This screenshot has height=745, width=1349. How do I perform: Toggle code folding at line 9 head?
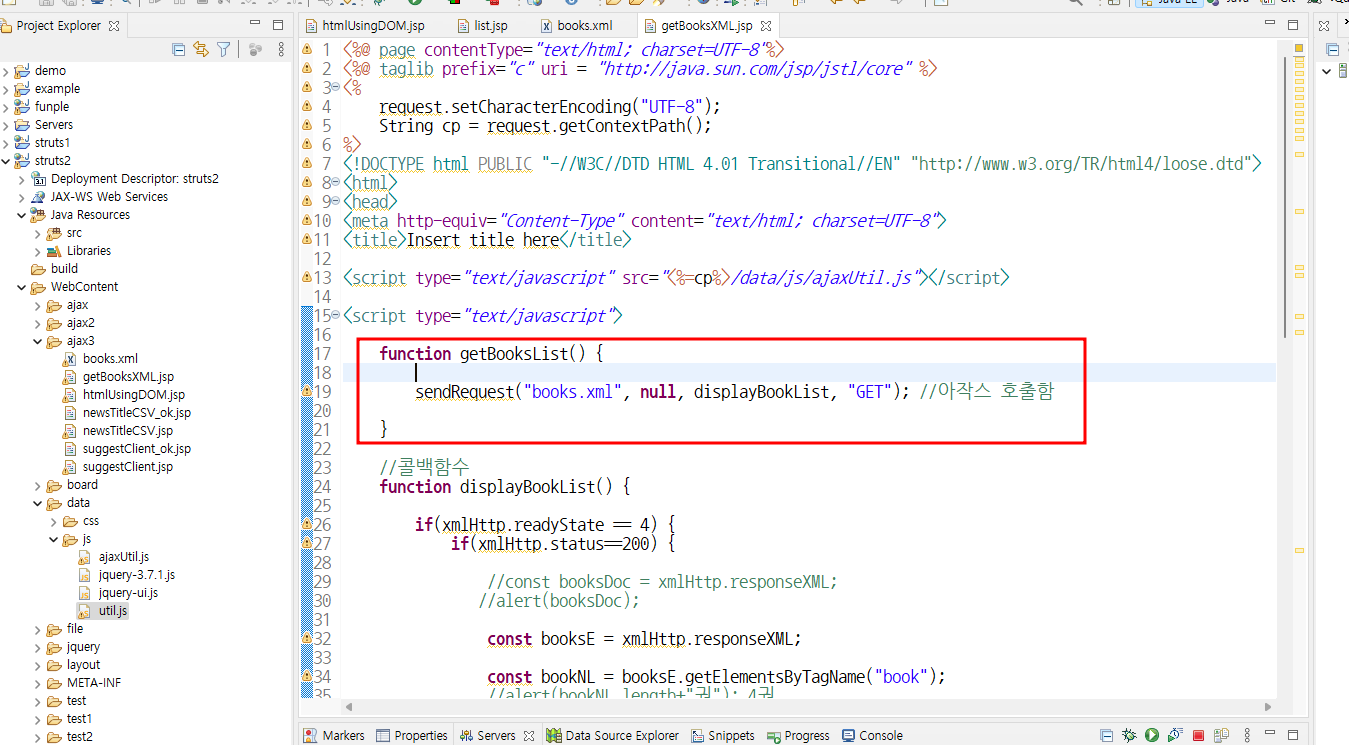(335, 202)
